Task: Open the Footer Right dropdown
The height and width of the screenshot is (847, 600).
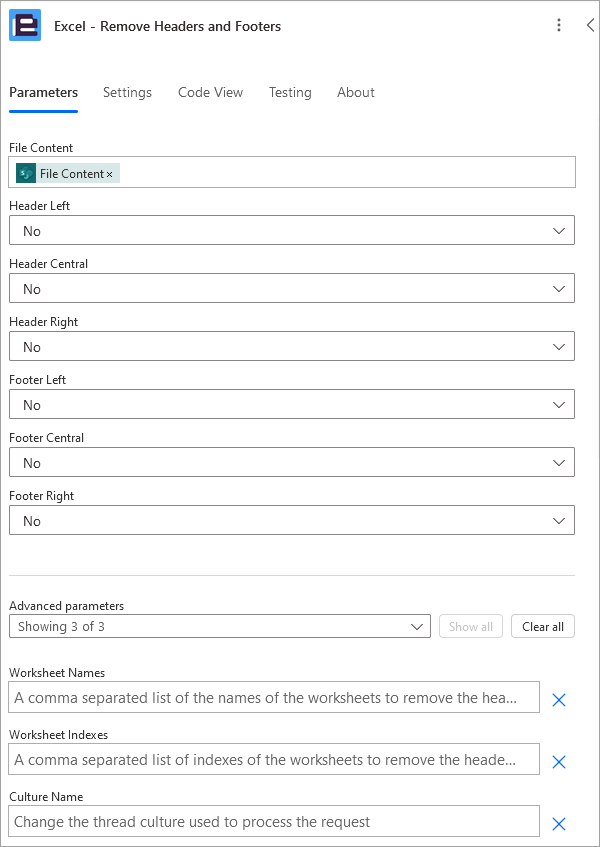Action: tap(292, 520)
